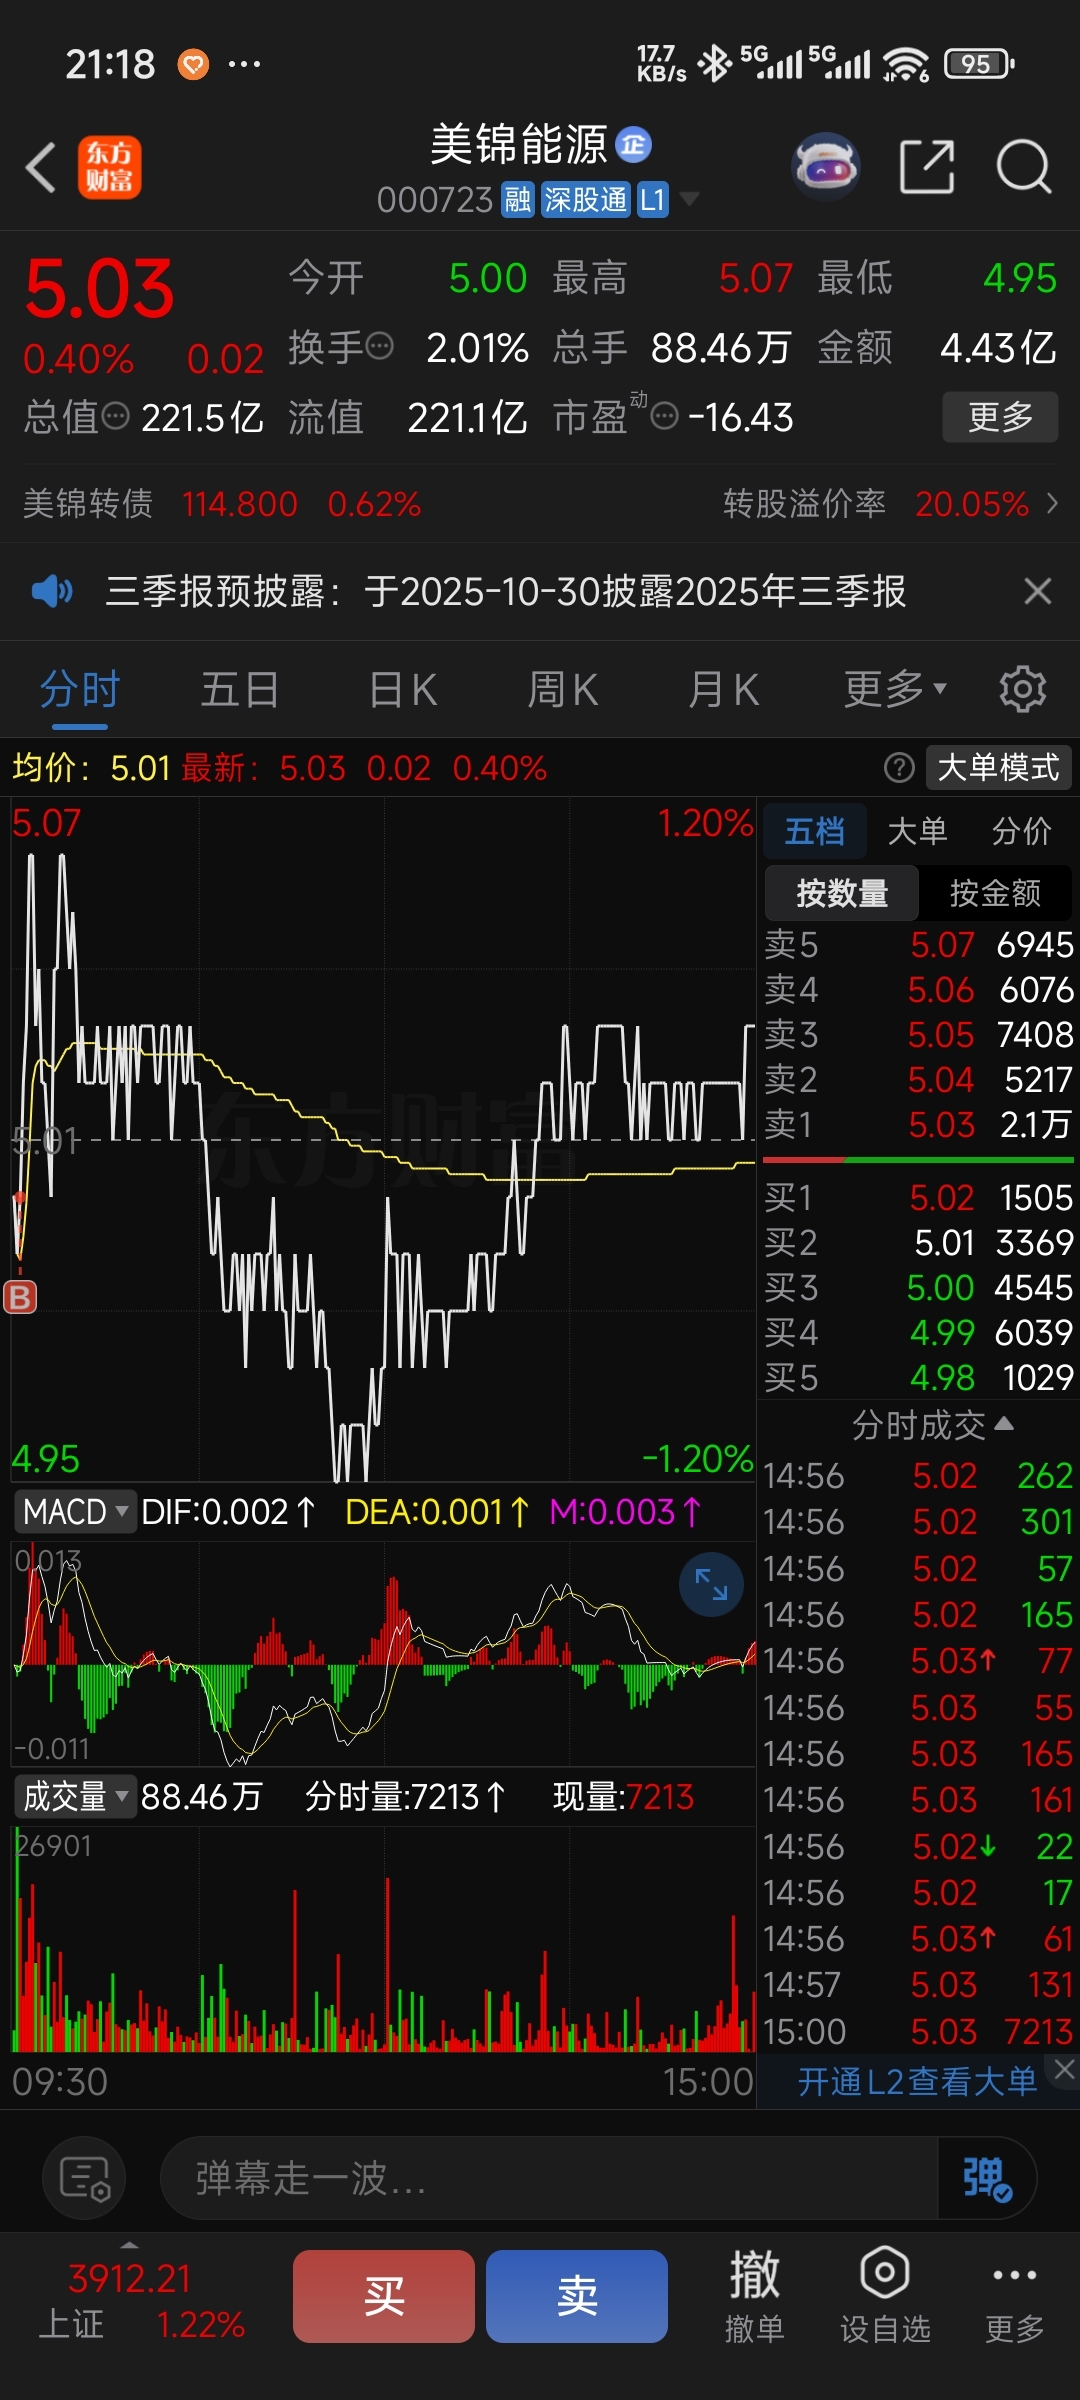Open the 成交量 indicator dropdown
Image resolution: width=1080 pixels, height=2400 pixels.
[x=75, y=1797]
